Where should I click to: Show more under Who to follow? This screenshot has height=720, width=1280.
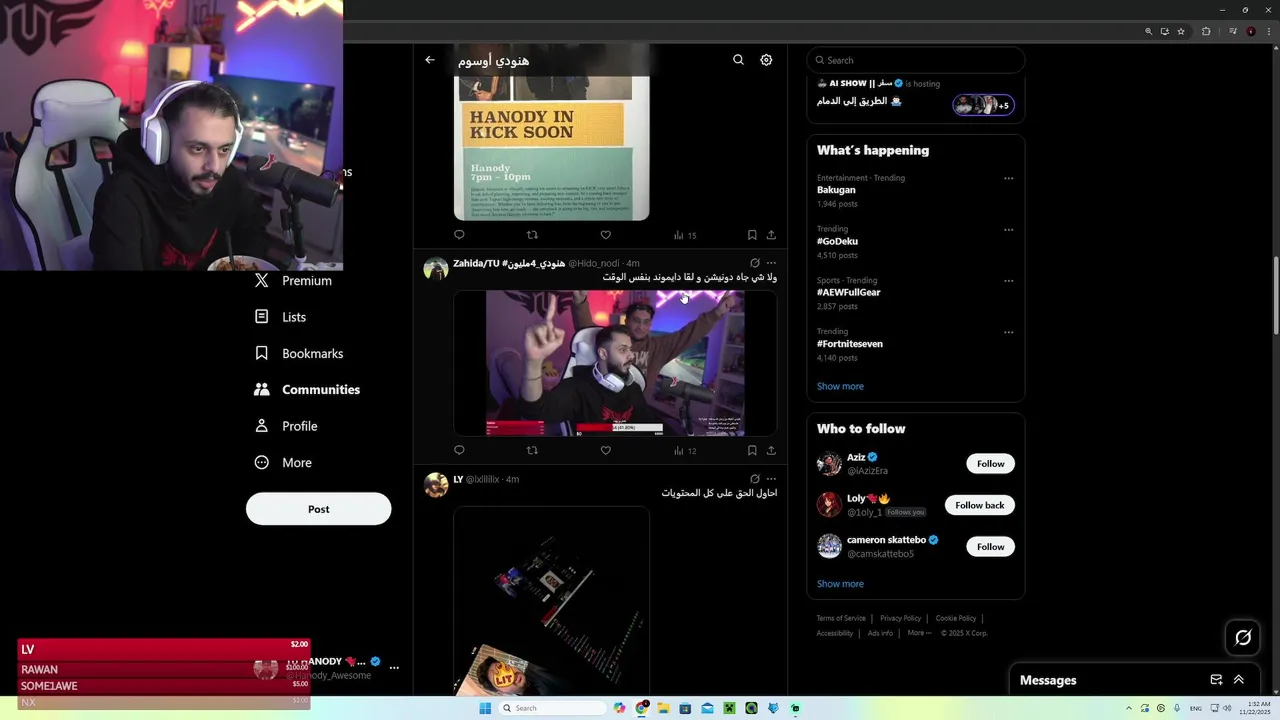(x=840, y=584)
